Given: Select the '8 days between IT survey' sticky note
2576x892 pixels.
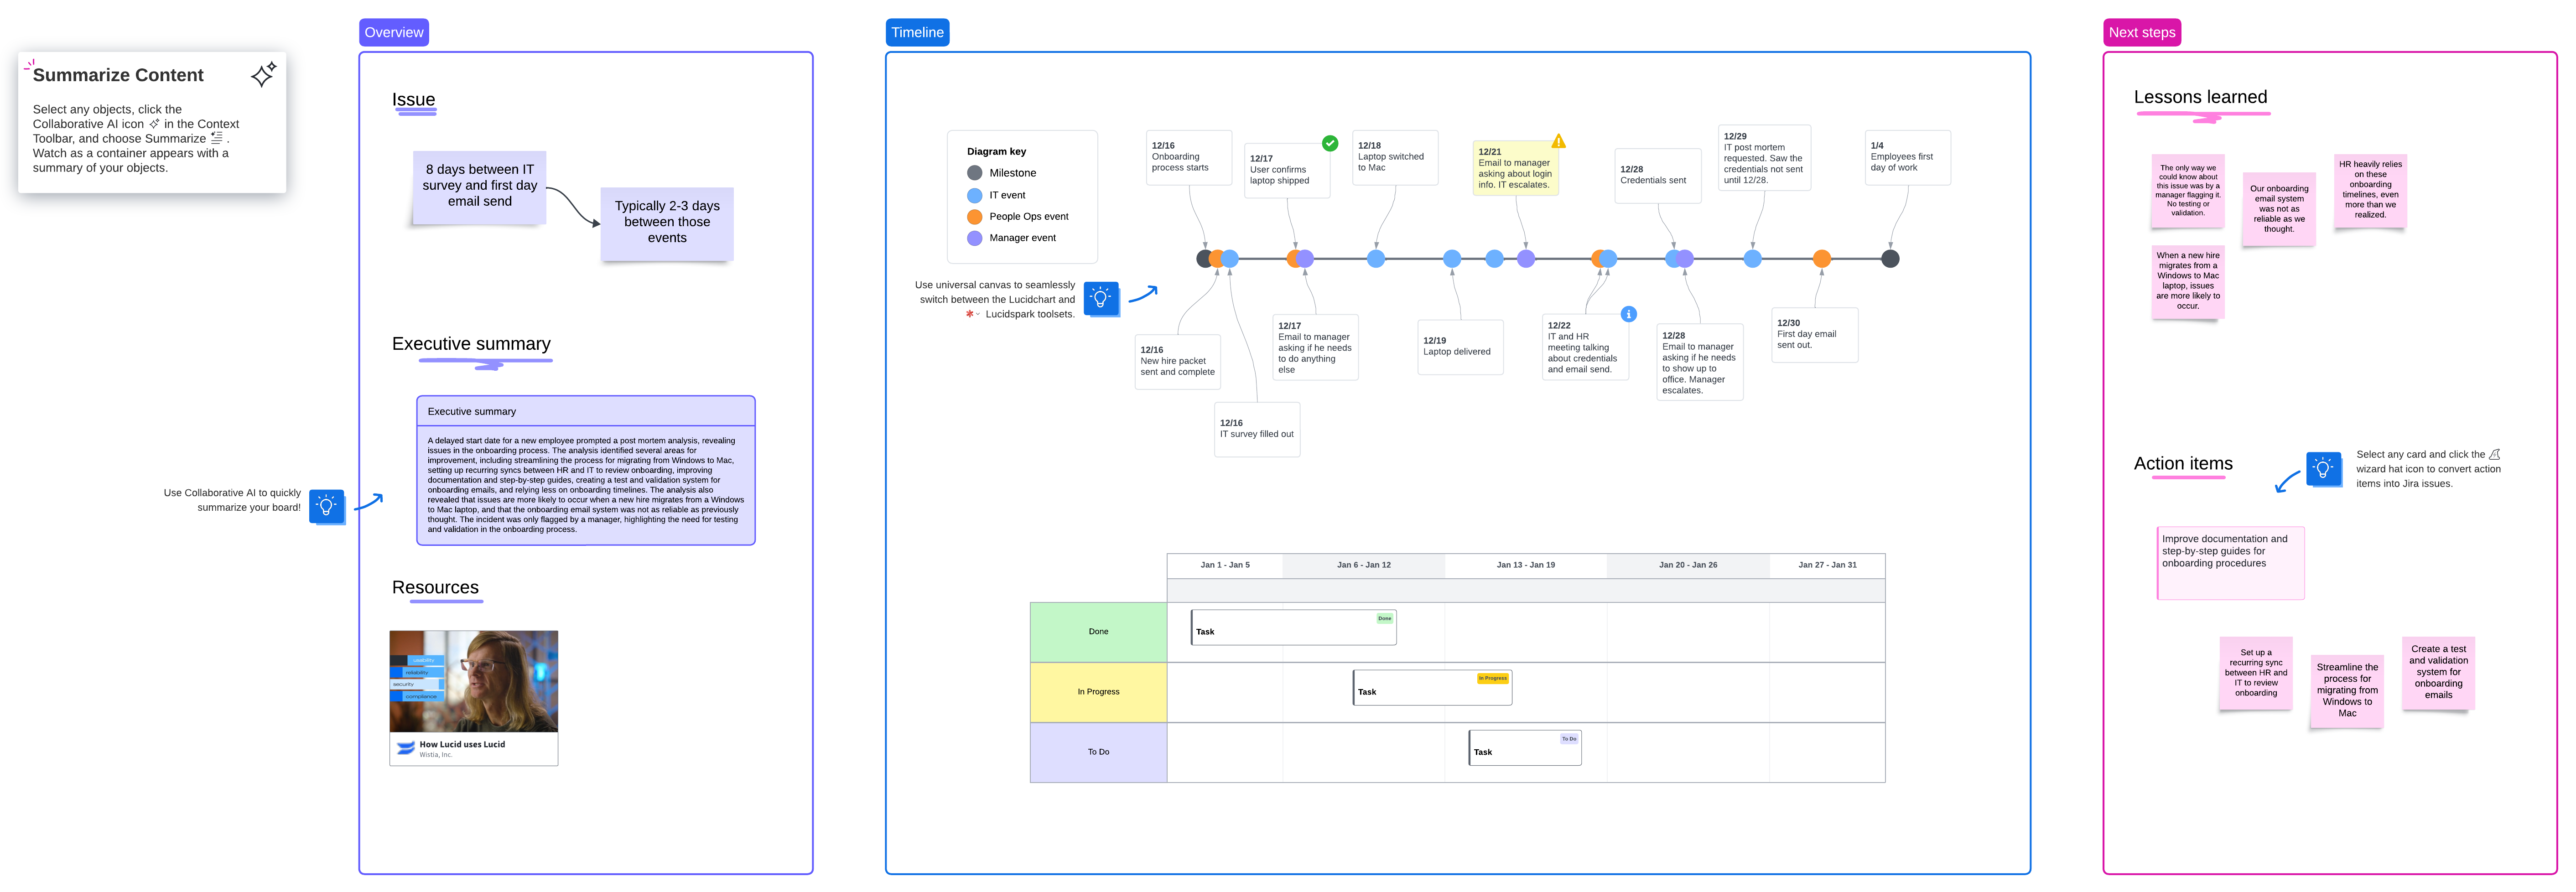Looking at the screenshot, I should (x=479, y=186).
